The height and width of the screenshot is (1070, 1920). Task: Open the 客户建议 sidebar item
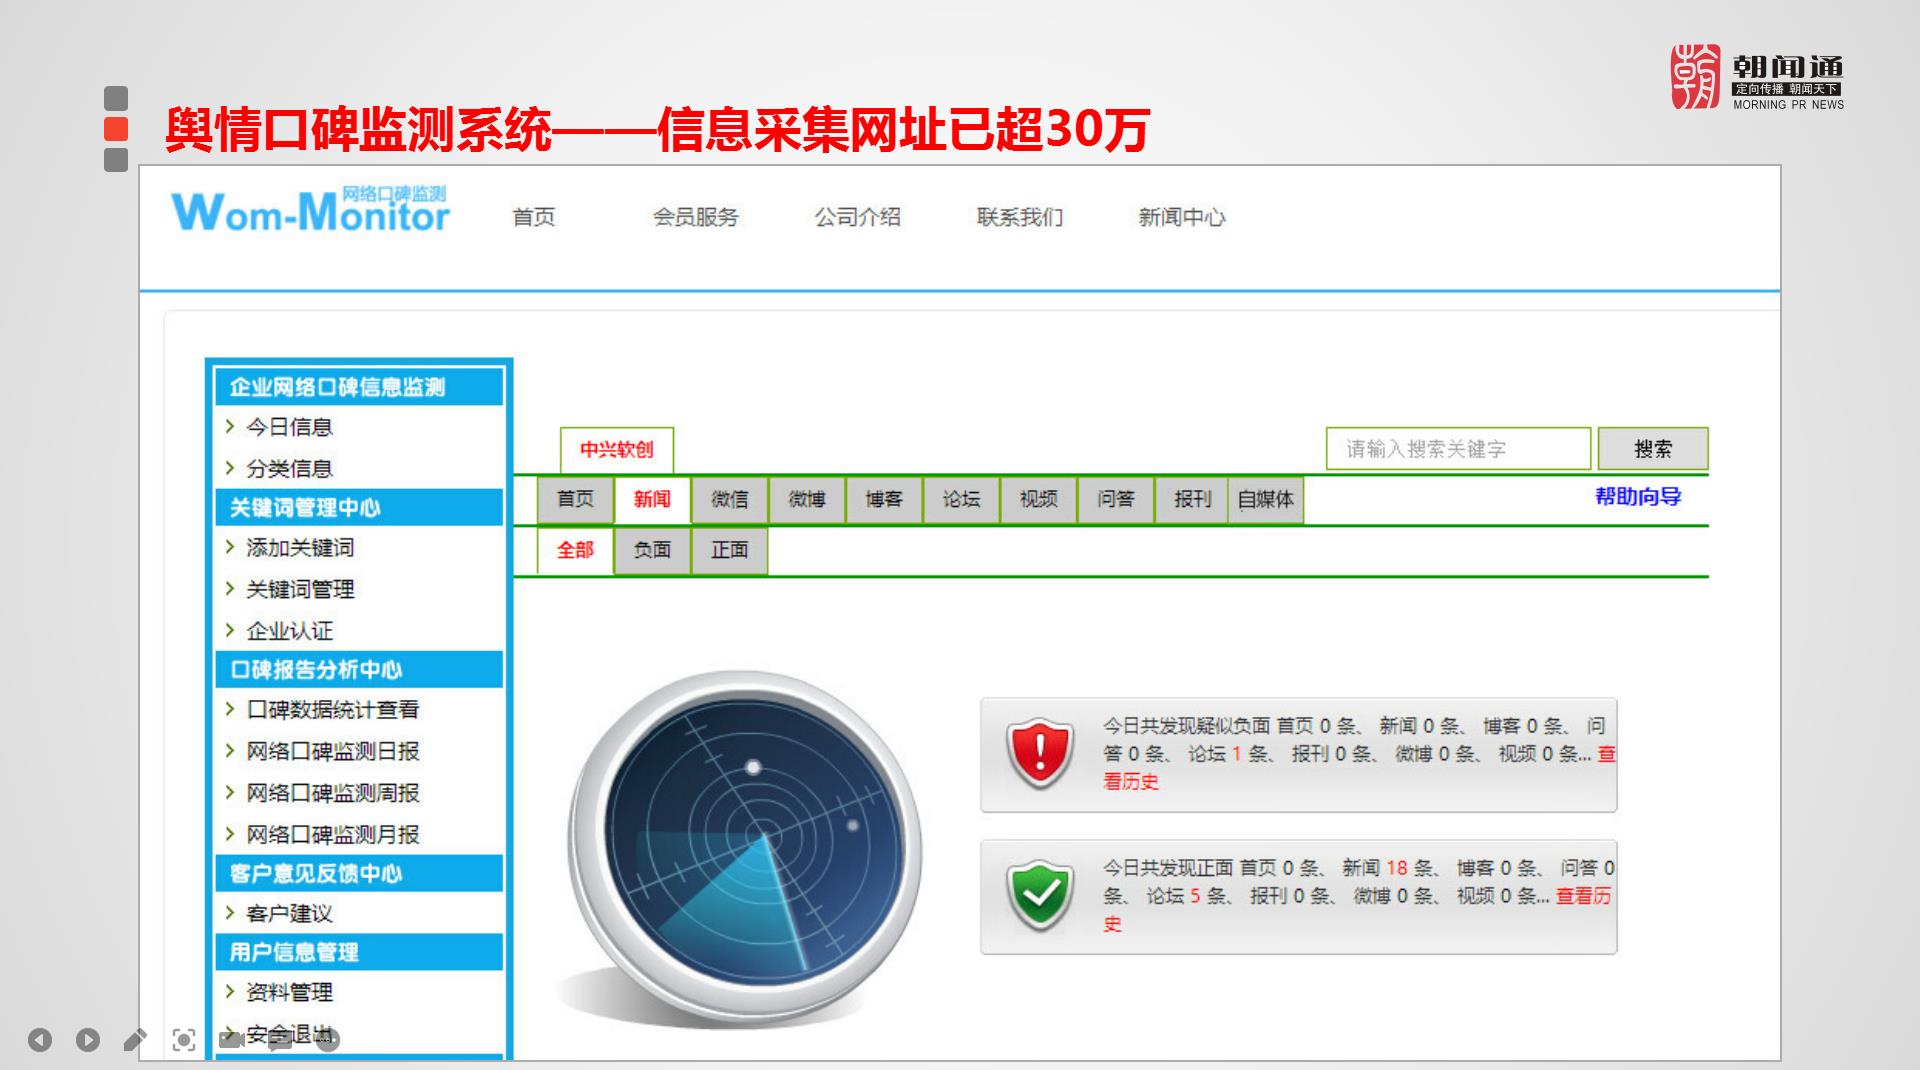(x=289, y=913)
